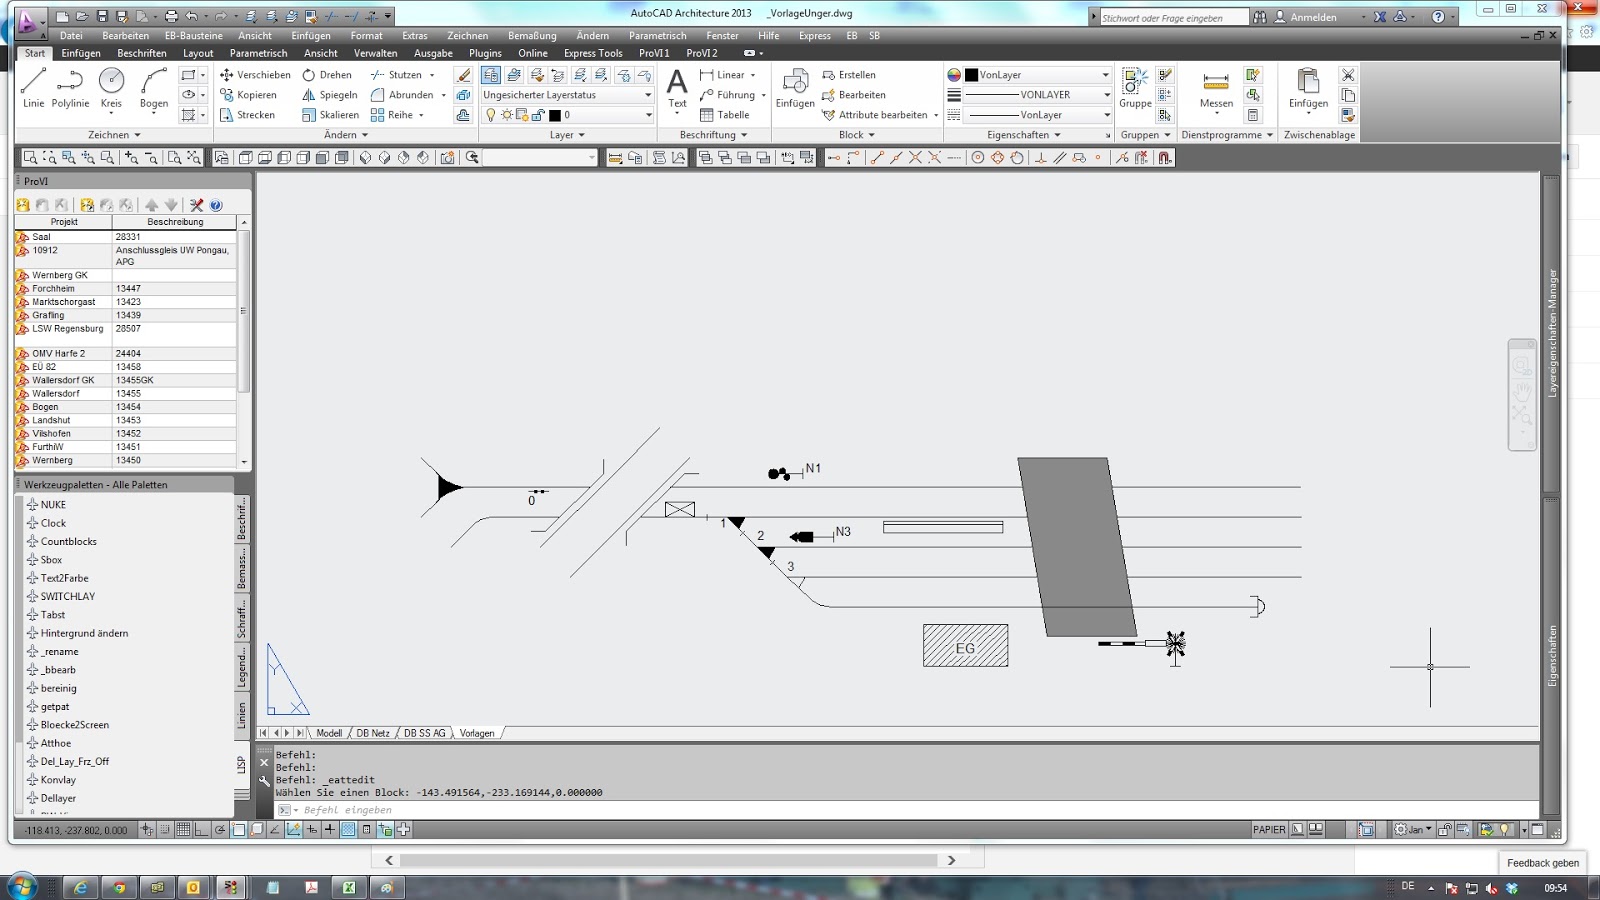The height and width of the screenshot is (900, 1600).
Task: Switch to the Beschriften ribbon tab
Action: 142,53
